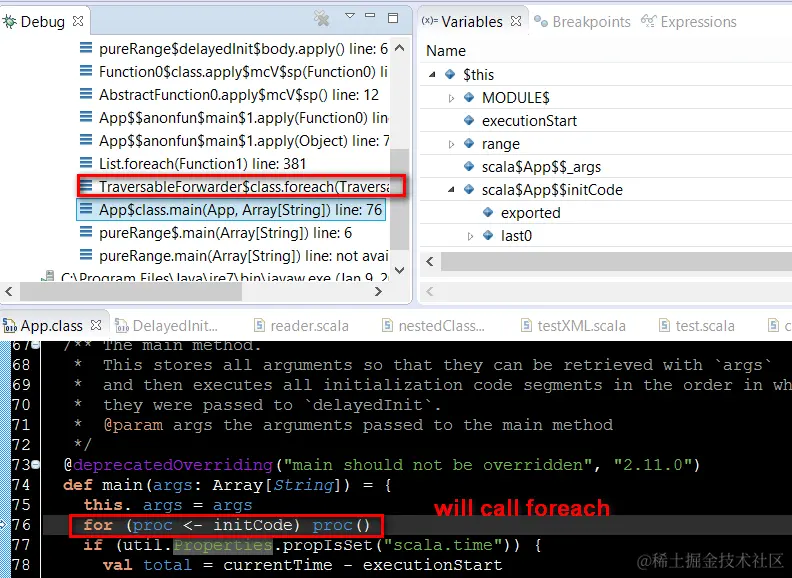Click Debug view vertical scrollbar down arrow
The image size is (792, 578).
click(x=400, y=270)
